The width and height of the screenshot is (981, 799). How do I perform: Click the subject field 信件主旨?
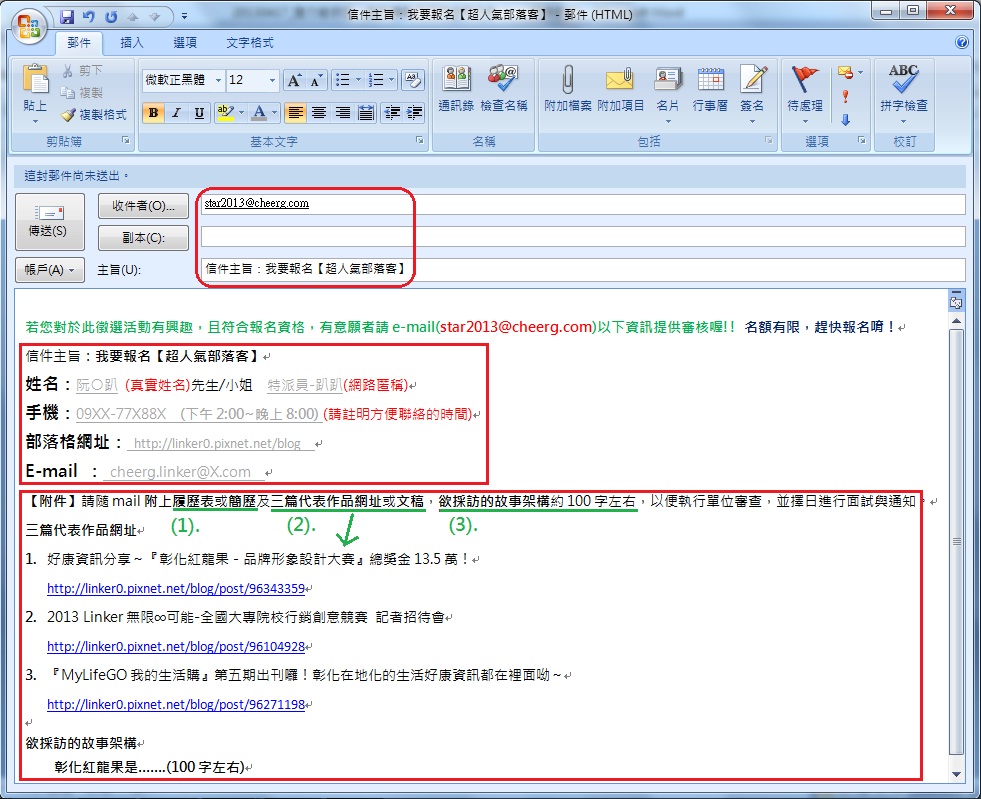(582, 269)
